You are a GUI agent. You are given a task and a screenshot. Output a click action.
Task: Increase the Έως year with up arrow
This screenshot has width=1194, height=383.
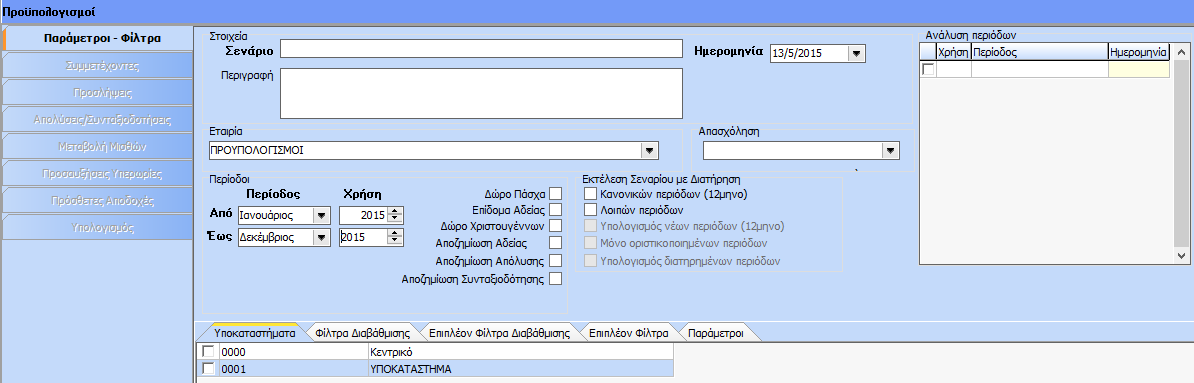point(394,233)
